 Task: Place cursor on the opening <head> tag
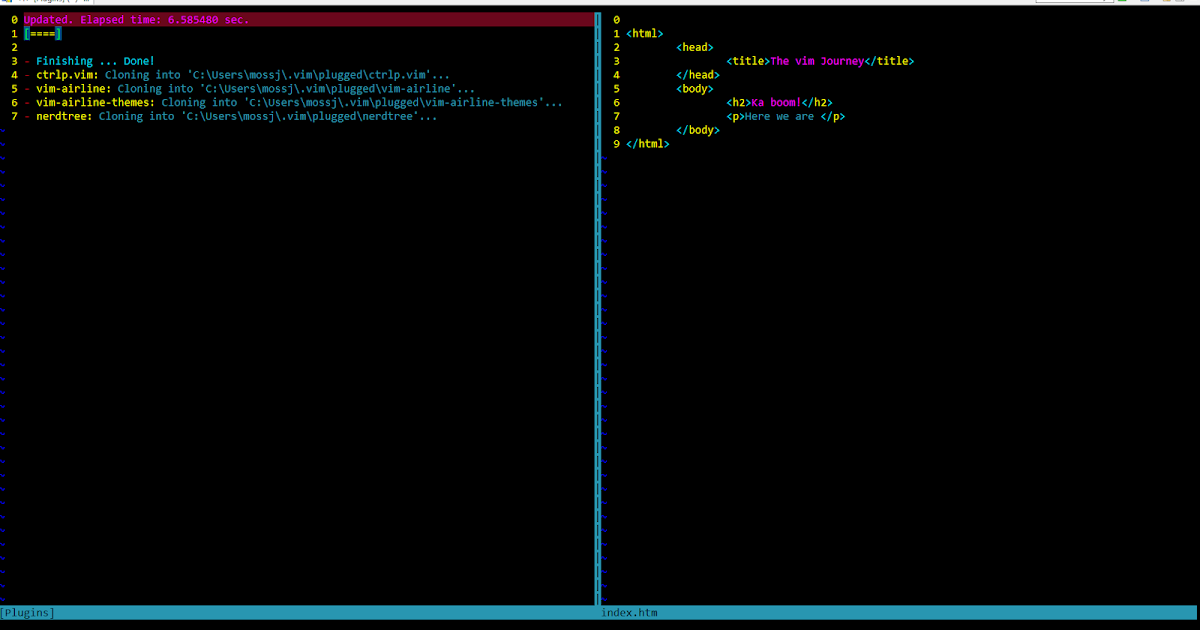click(x=694, y=47)
